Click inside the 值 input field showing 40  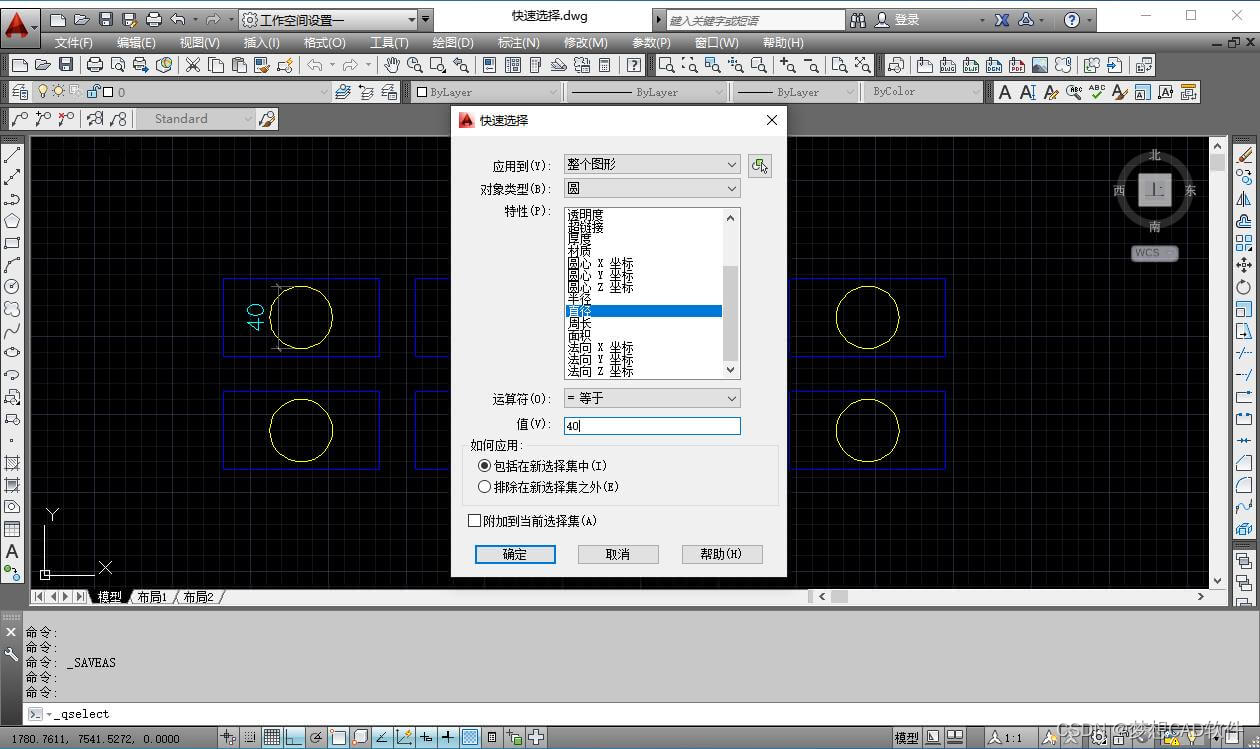tap(650, 426)
